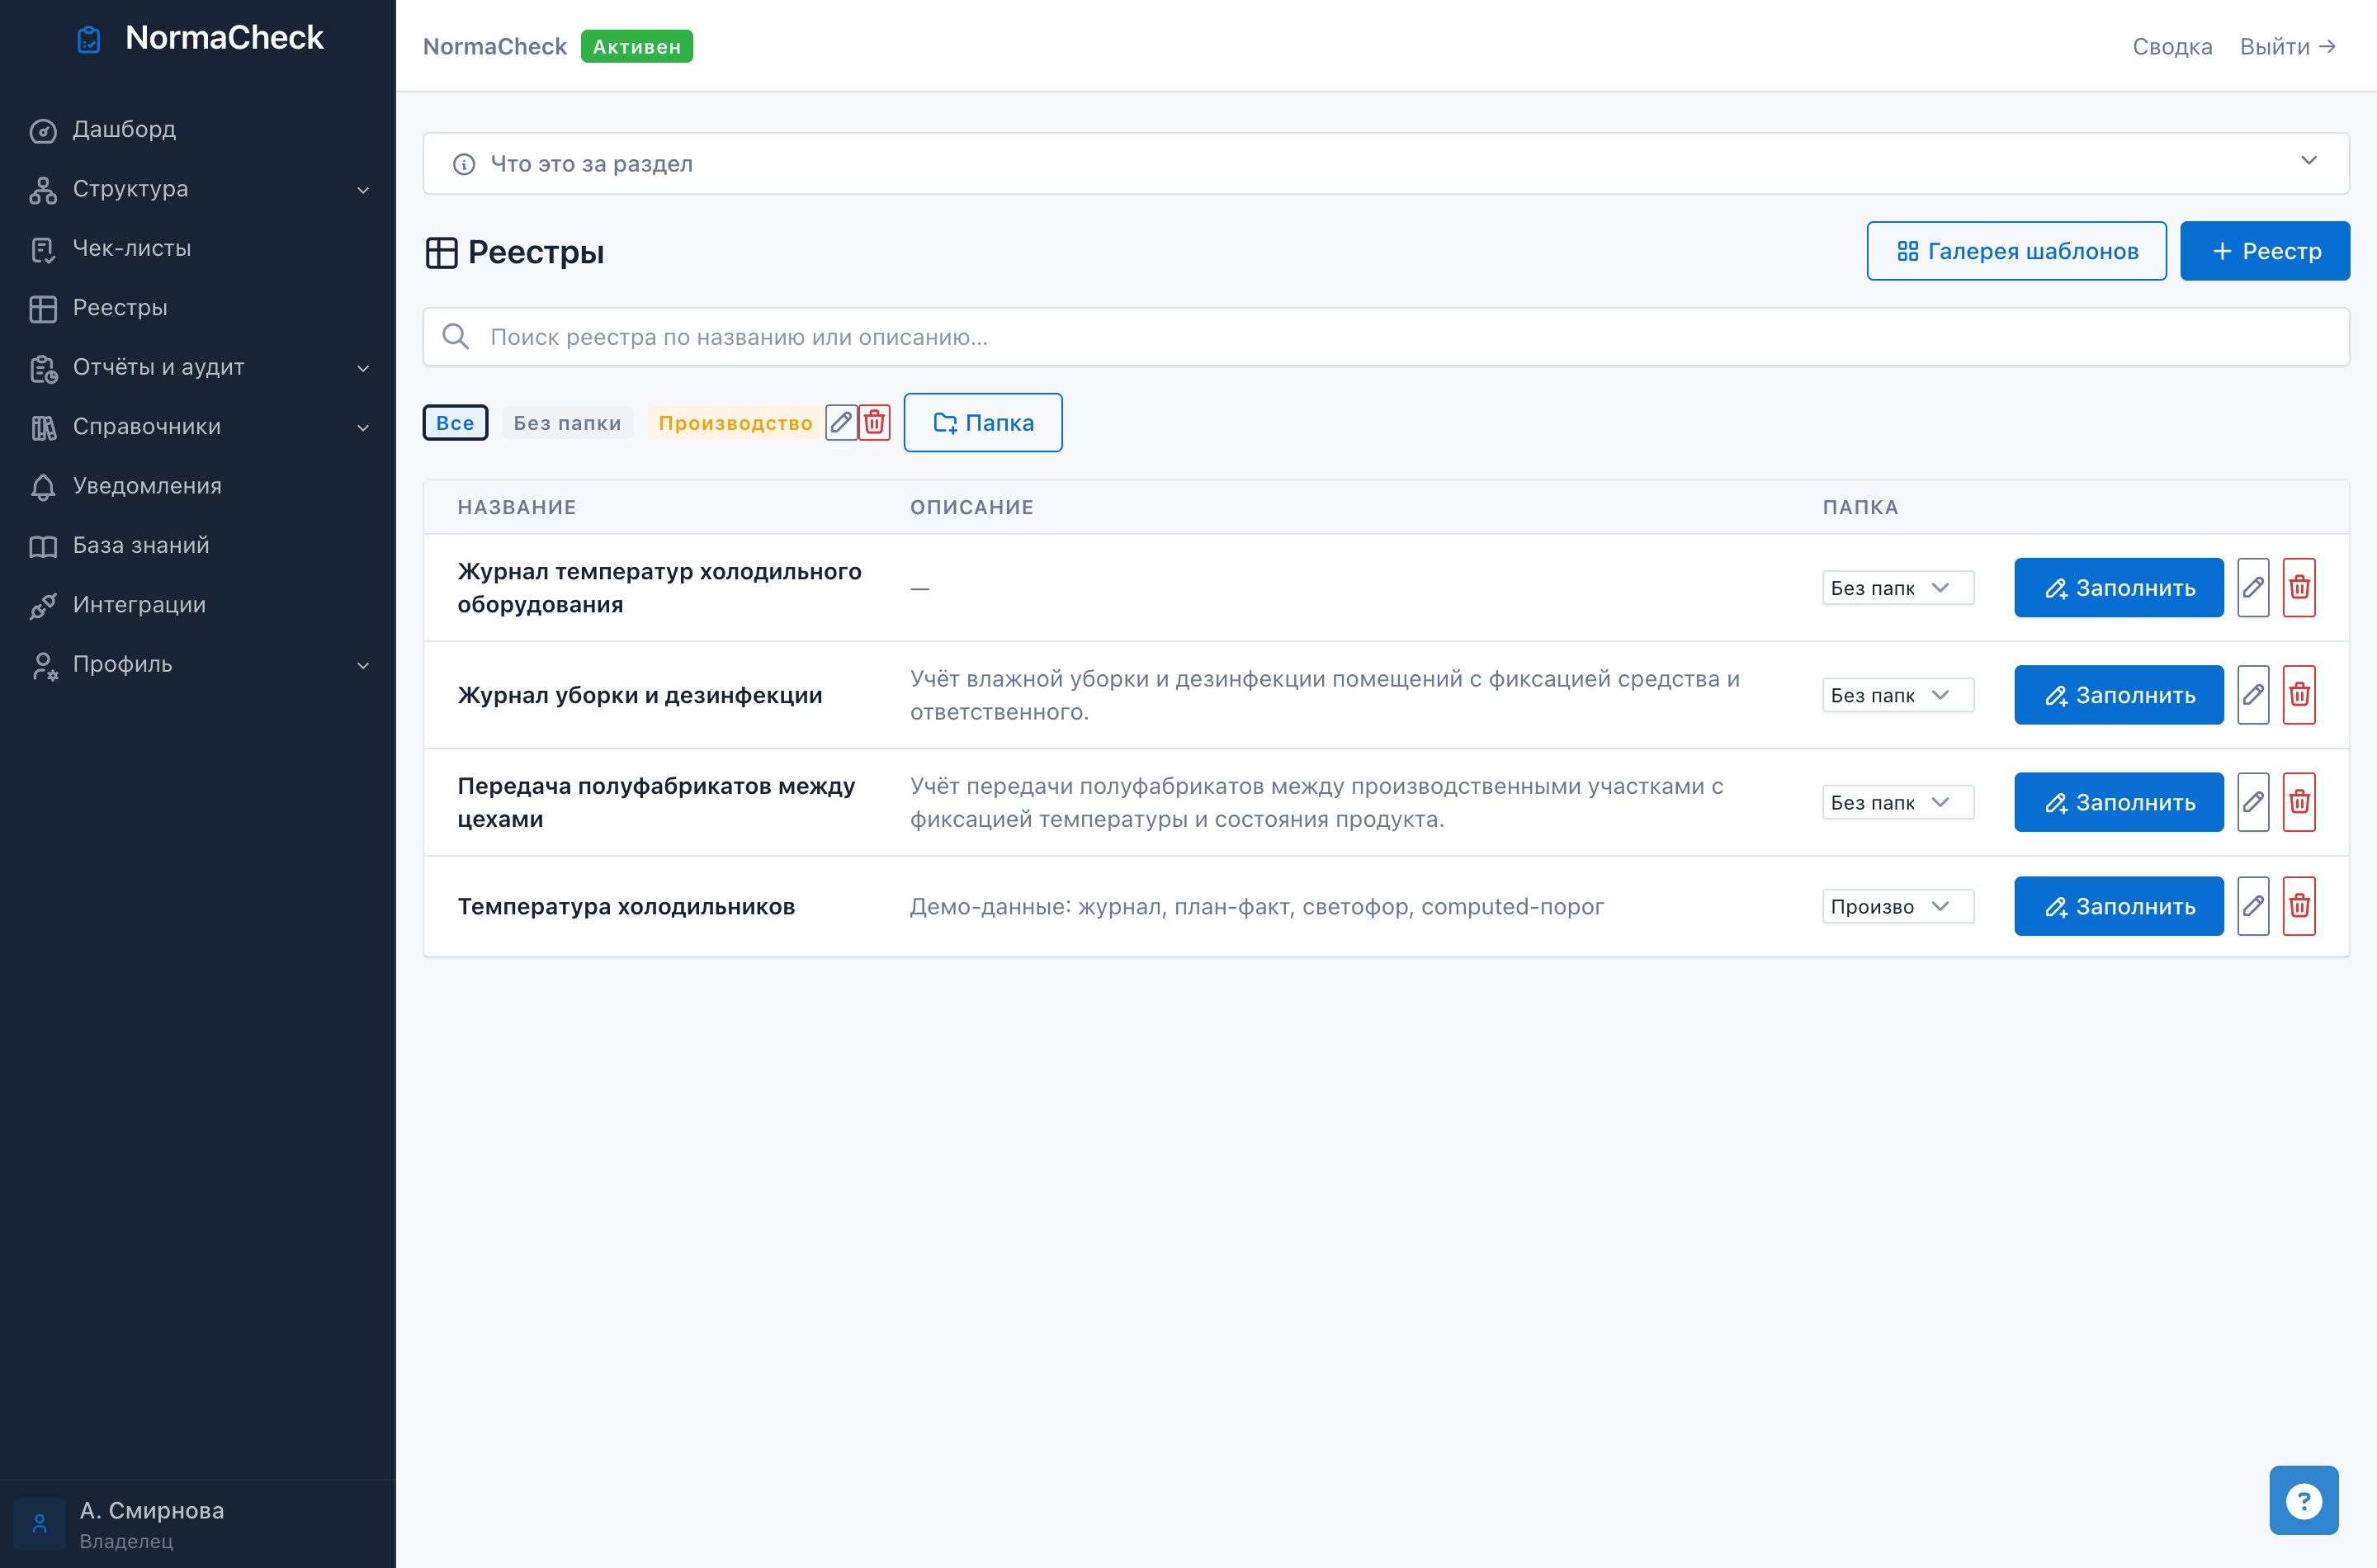
Task: Delete Журнал уборки и дезинфекции trash icon
Action: [2299, 694]
